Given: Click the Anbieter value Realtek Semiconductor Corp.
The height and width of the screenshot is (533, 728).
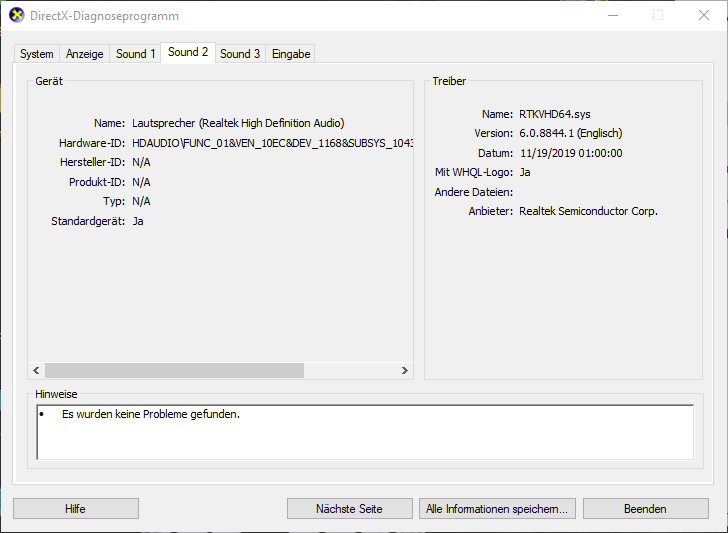Looking at the screenshot, I should (588, 211).
